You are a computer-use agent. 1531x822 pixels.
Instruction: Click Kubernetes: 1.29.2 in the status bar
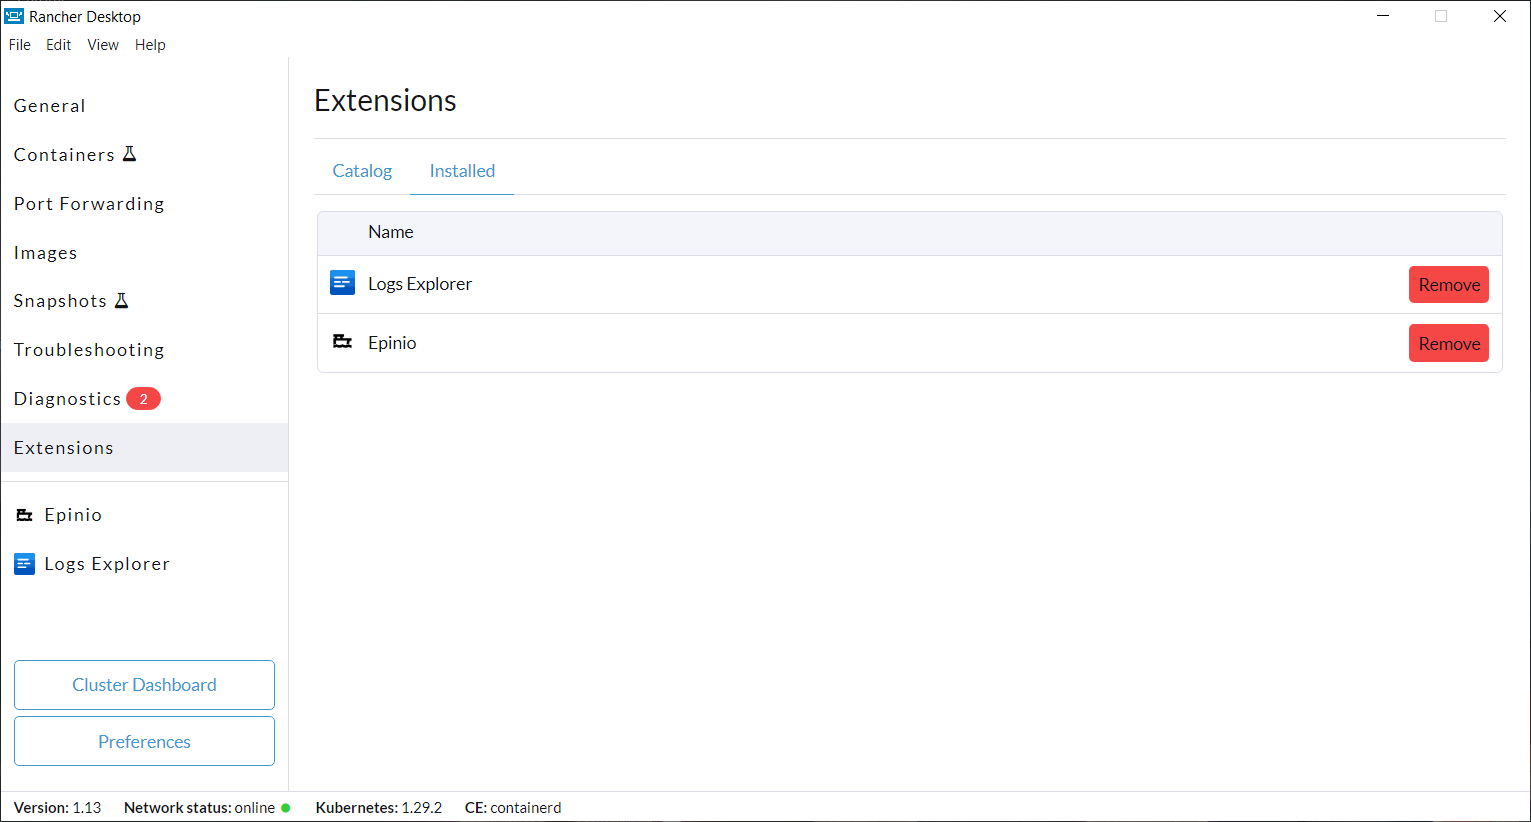pos(379,808)
